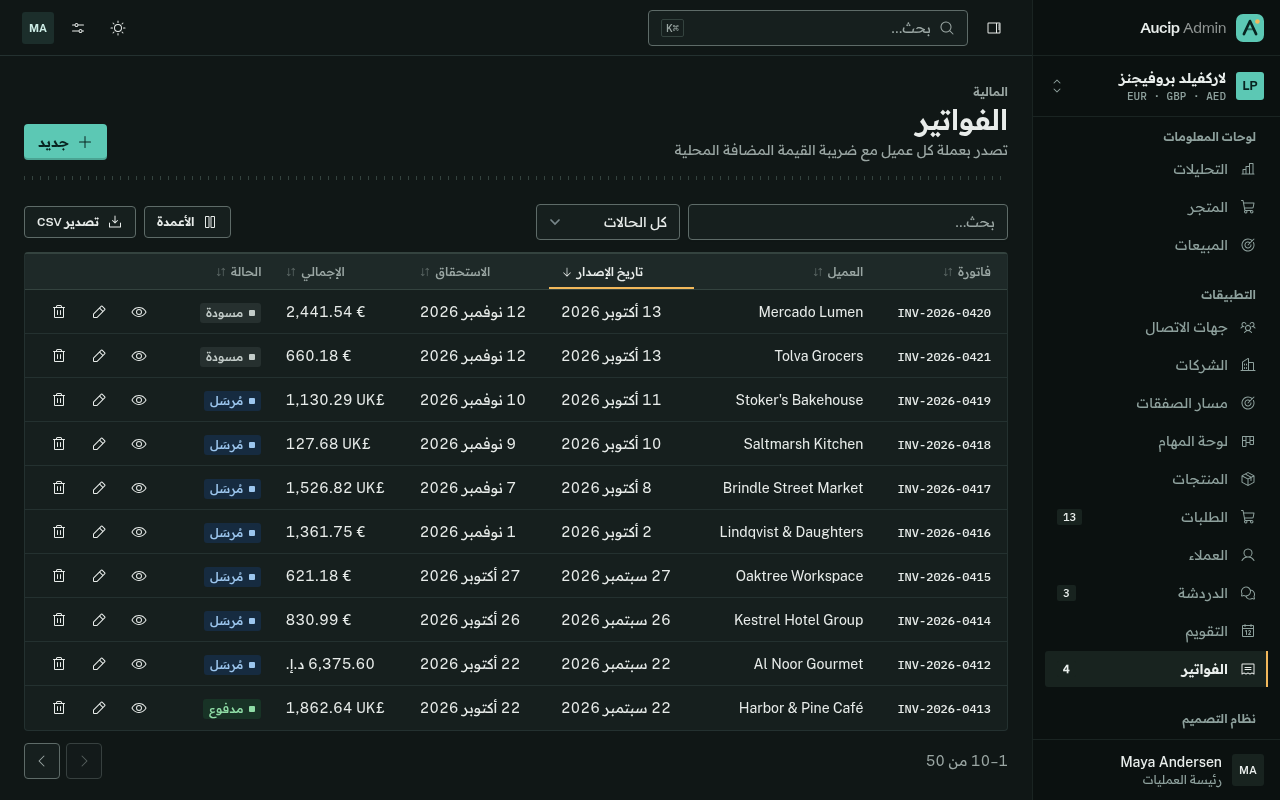
Task: Click the Aucip logo icon
Action: click(1250, 28)
